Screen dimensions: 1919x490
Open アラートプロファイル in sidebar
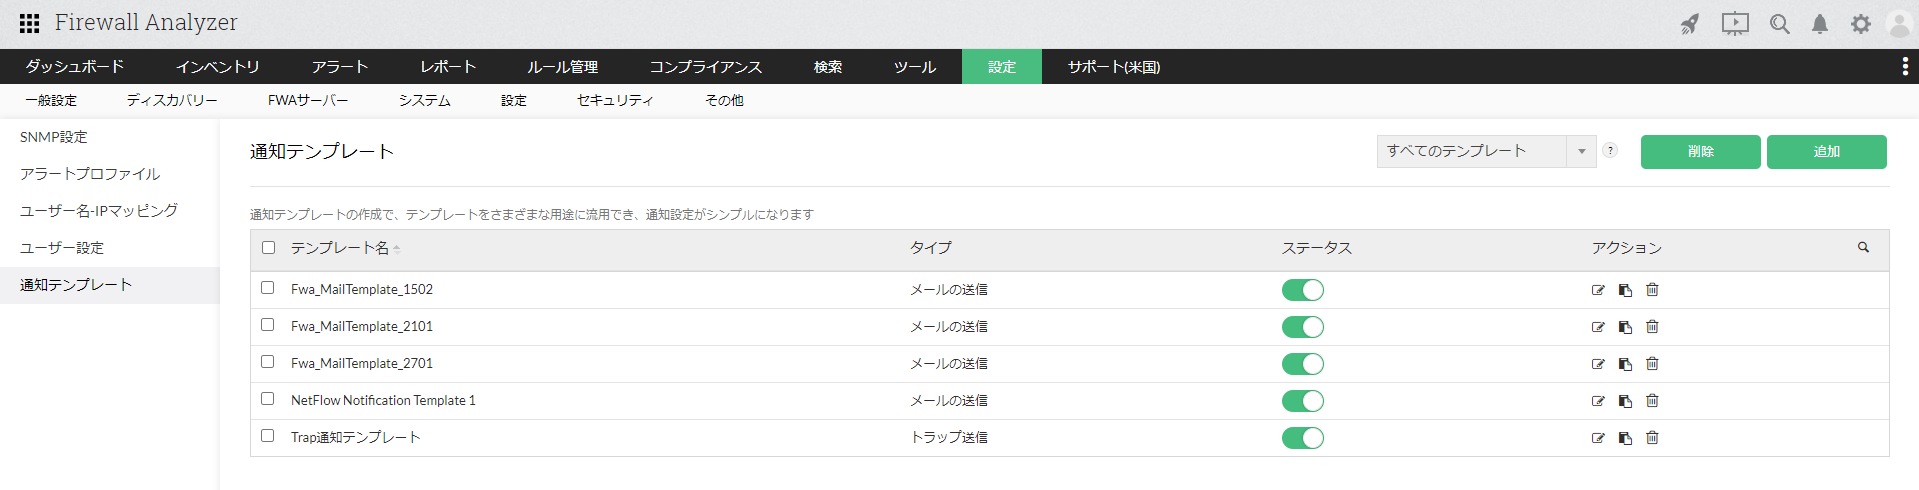click(90, 174)
